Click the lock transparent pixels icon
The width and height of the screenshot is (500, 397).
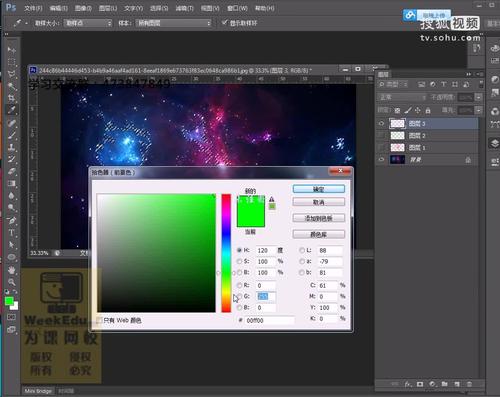(397, 110)
